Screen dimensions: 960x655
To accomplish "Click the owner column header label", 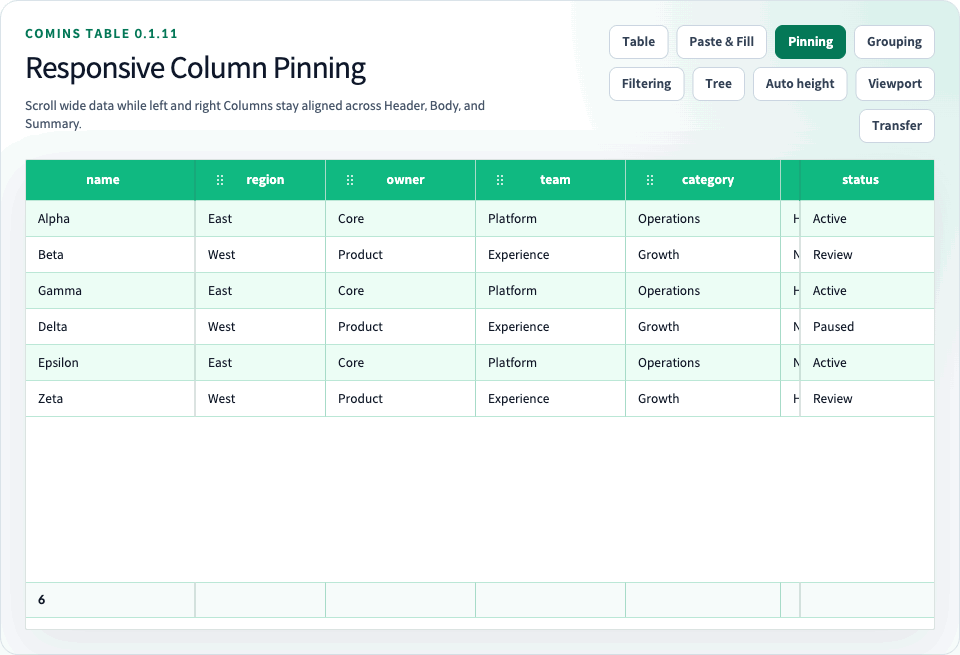I will tap(405, 180).
